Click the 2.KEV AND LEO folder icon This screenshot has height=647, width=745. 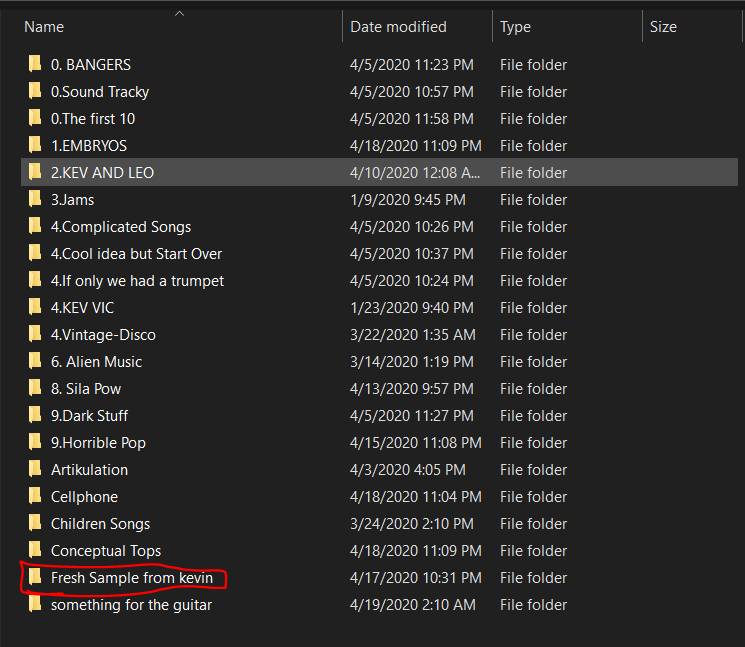[x=35, y=172]
